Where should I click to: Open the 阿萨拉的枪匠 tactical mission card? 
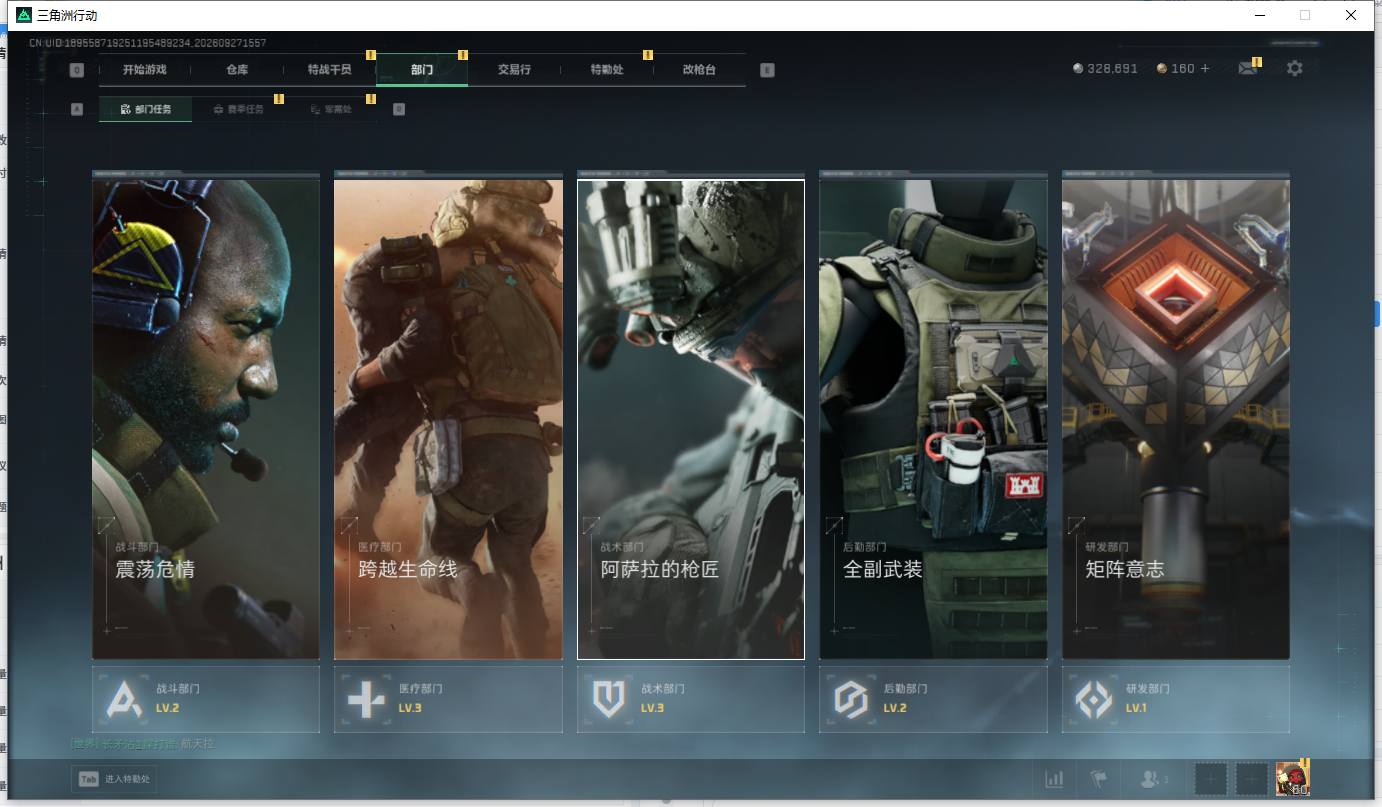click(691, 419)
